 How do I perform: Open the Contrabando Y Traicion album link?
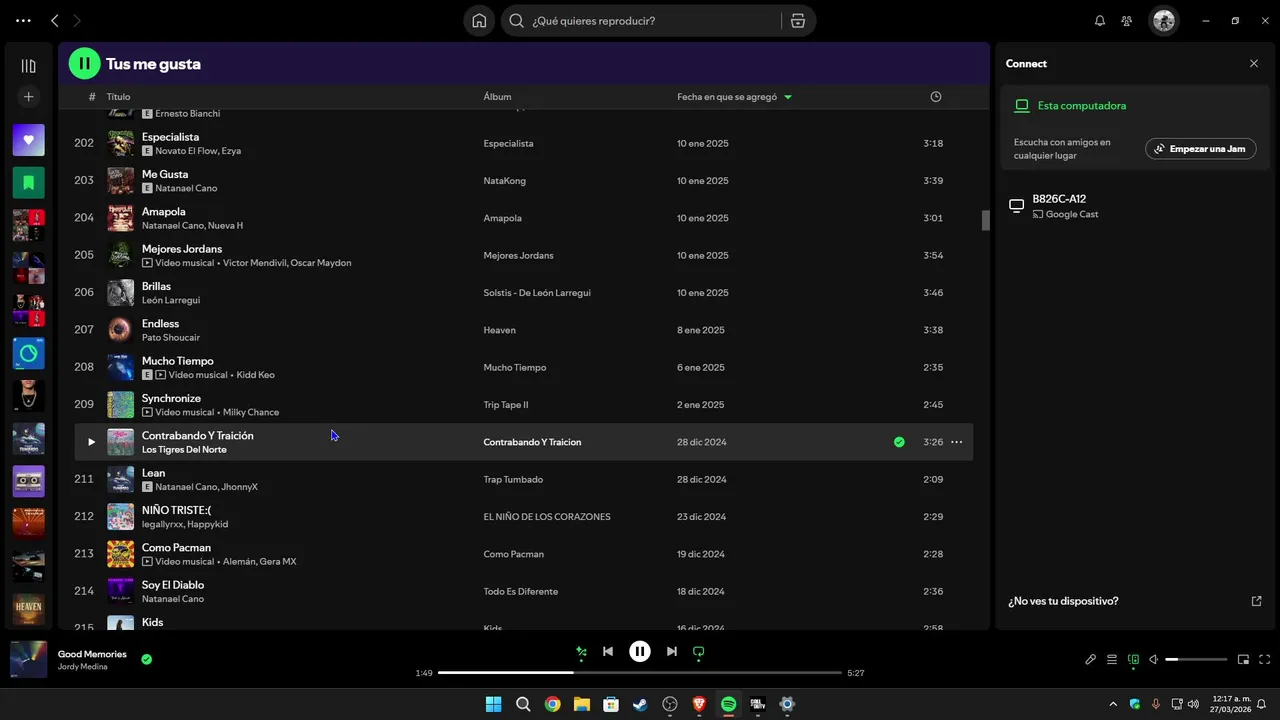(532, 442)
